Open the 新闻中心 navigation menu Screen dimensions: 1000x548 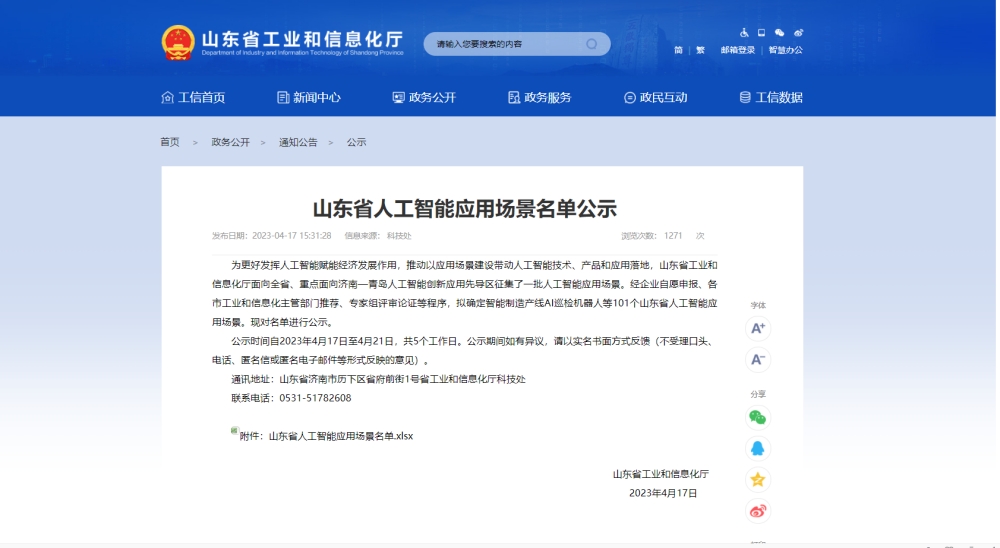tap(309, 97)
